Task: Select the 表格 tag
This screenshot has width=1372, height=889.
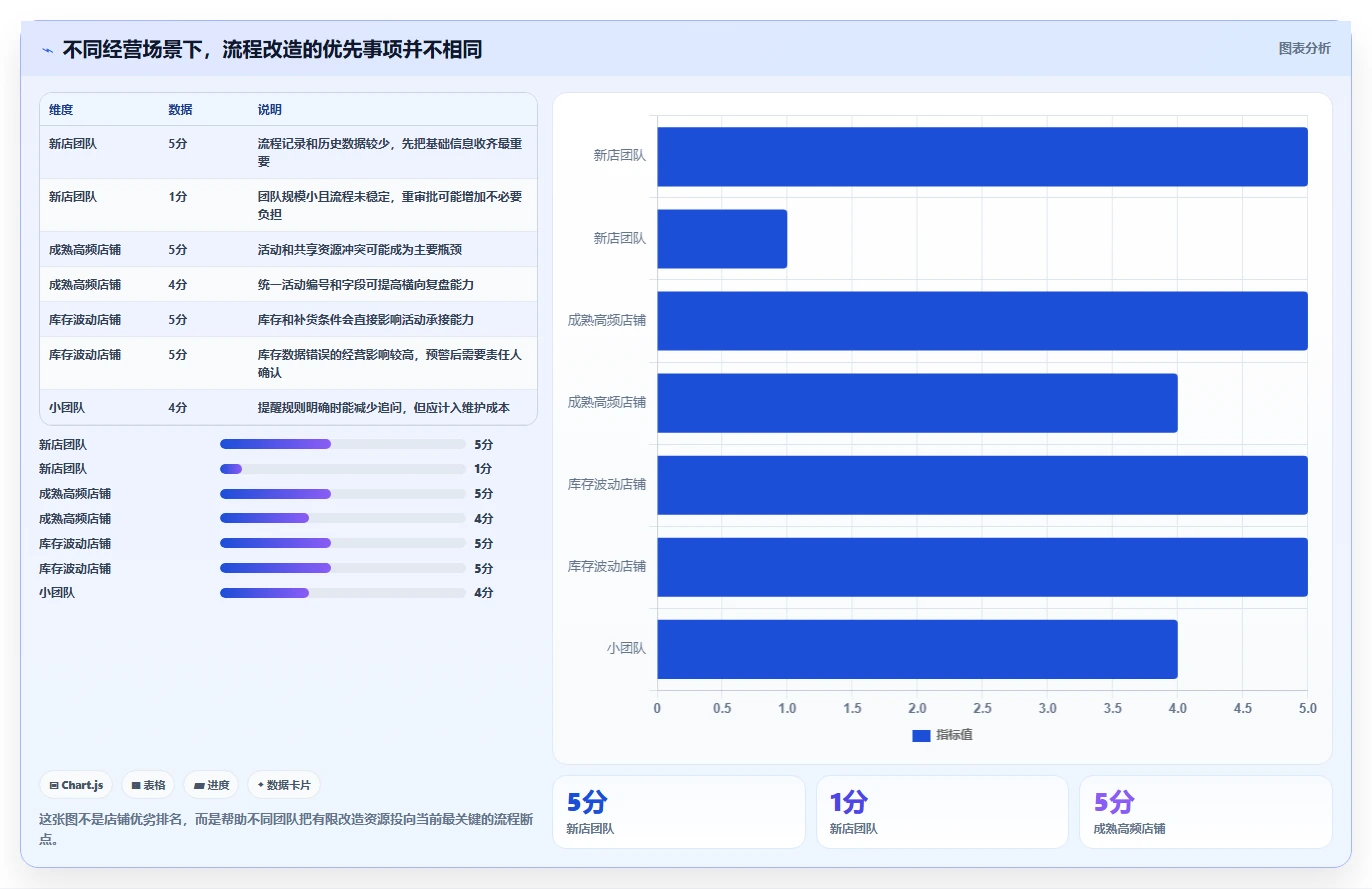Action: coord(148,785)
